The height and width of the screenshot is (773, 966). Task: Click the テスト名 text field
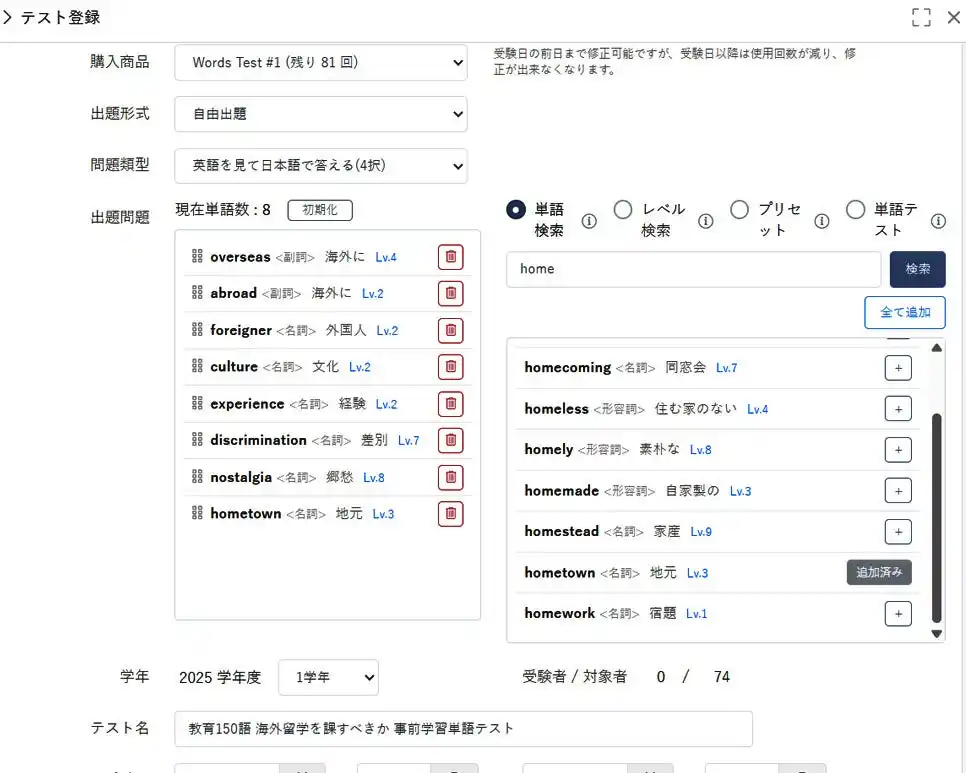[x=463, y=729]
